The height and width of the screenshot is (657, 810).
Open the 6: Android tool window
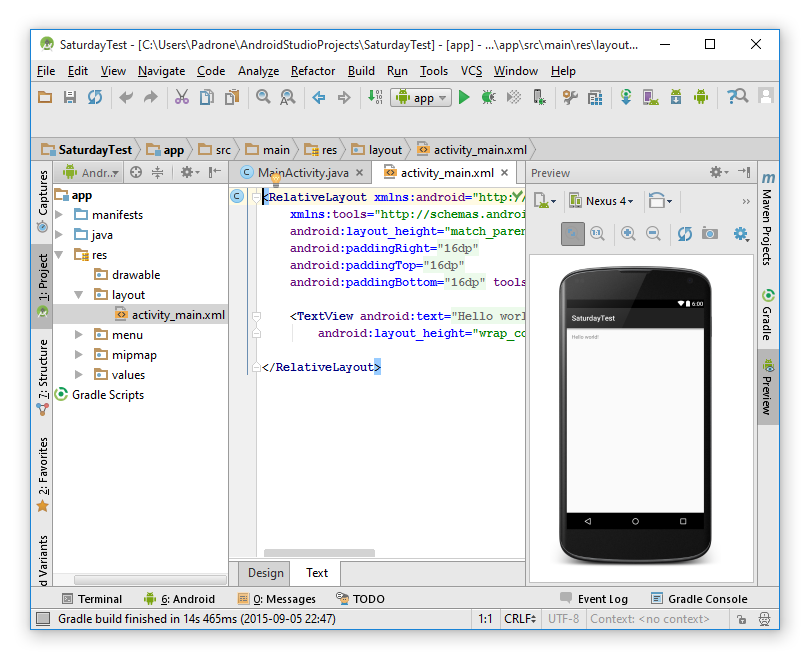[x=179, y=599]
